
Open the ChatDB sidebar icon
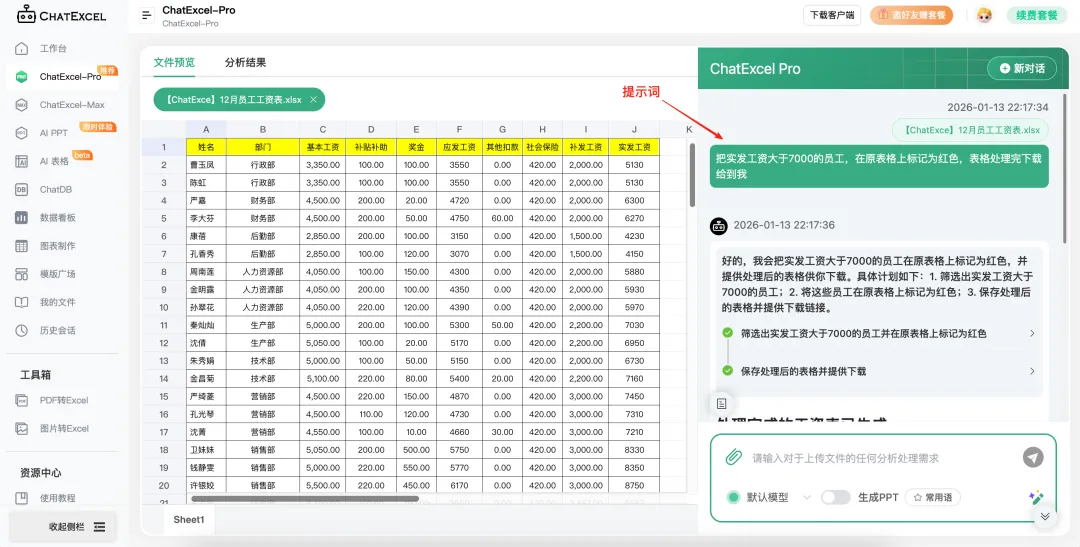pos(22,189)
